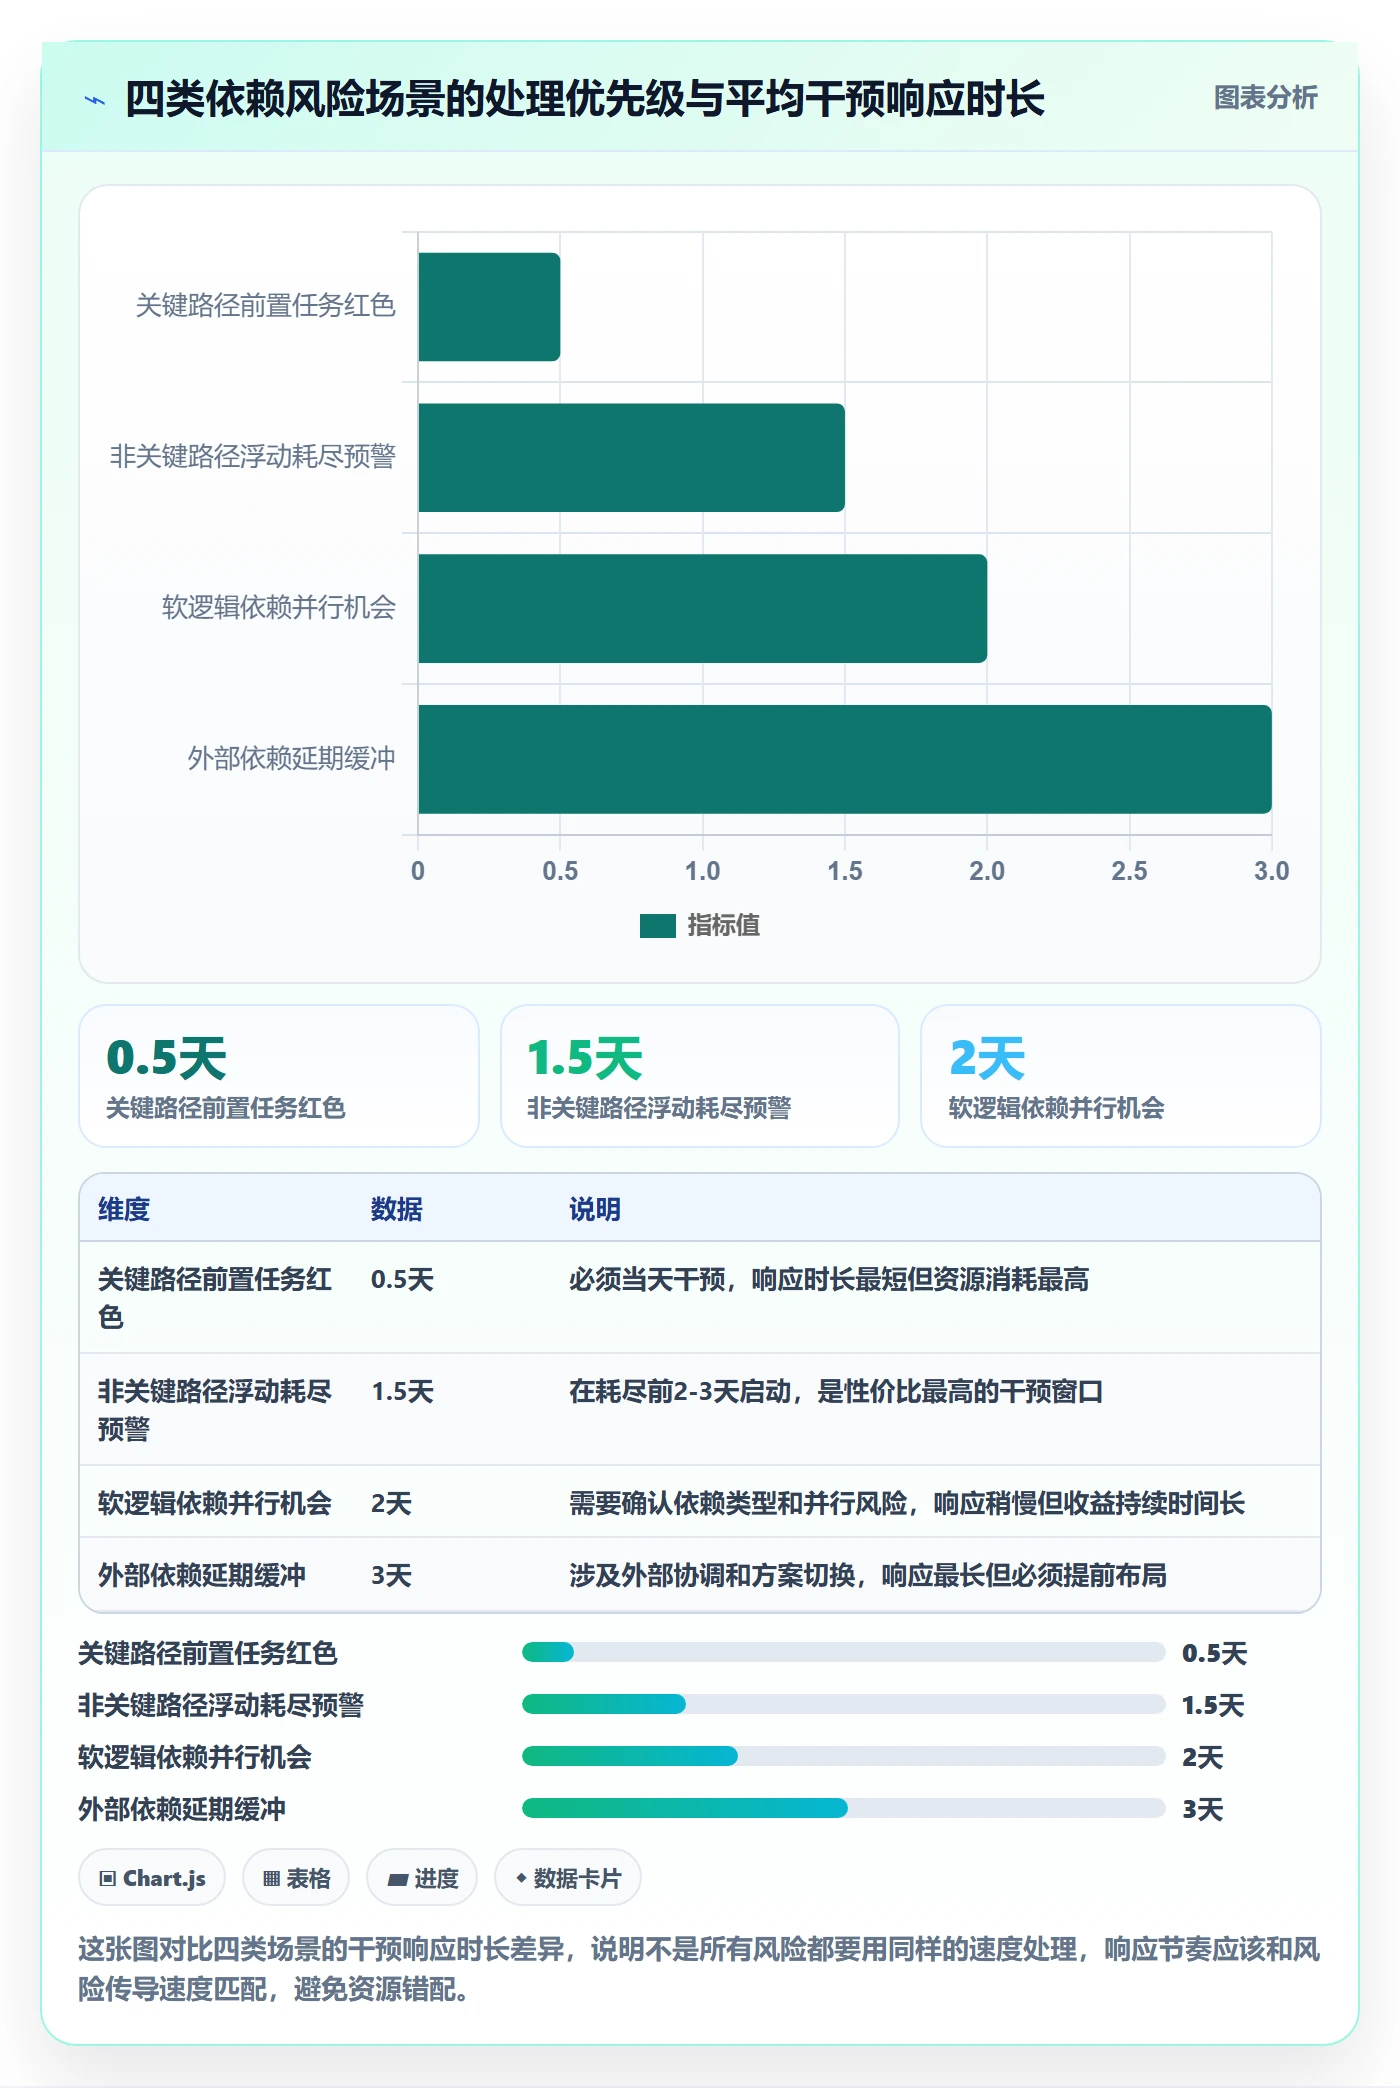
Task: Click the lightning icon beside the title
Action: pyautogui.click(x=95, y=100)
